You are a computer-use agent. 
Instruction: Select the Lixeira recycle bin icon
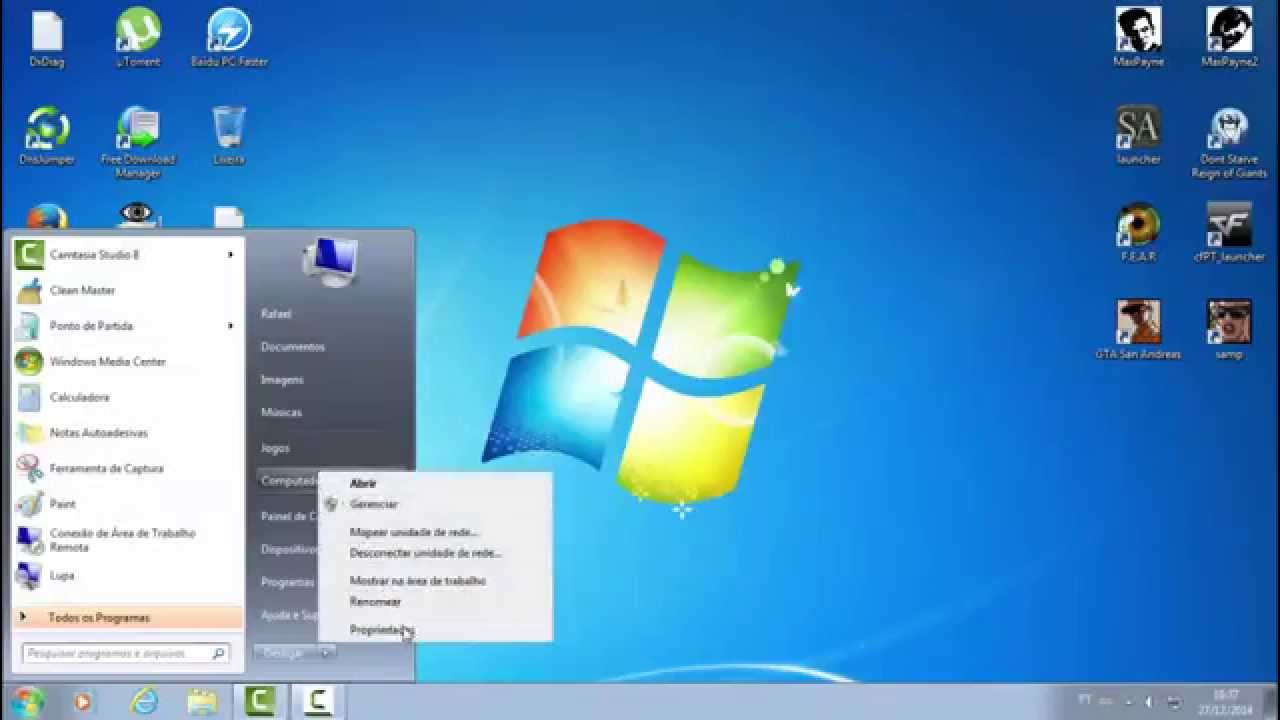(229, 135)
